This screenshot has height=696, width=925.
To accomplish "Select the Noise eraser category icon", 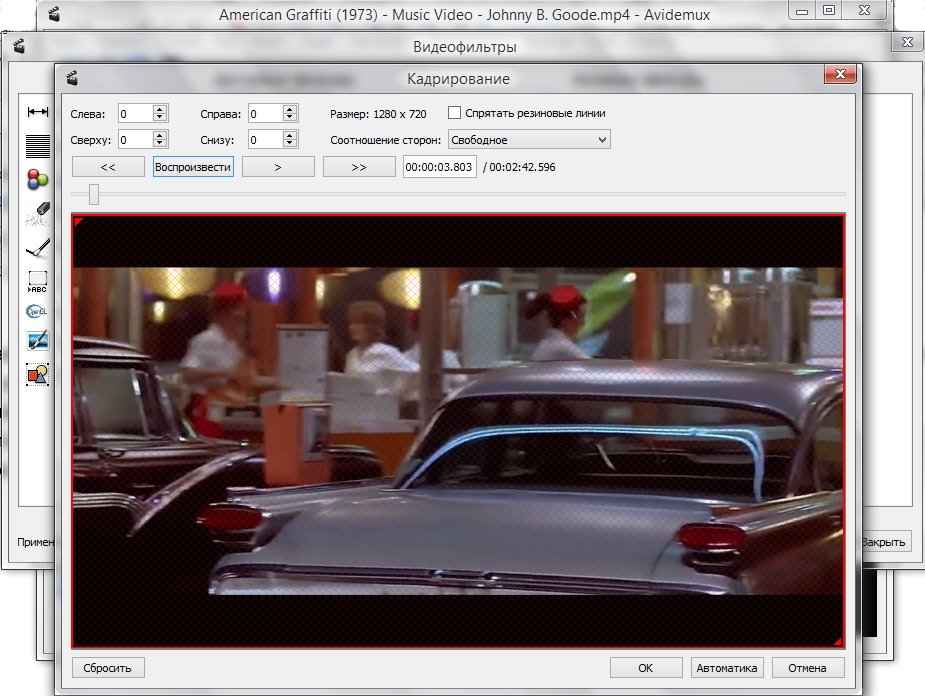I will [38, 213].
